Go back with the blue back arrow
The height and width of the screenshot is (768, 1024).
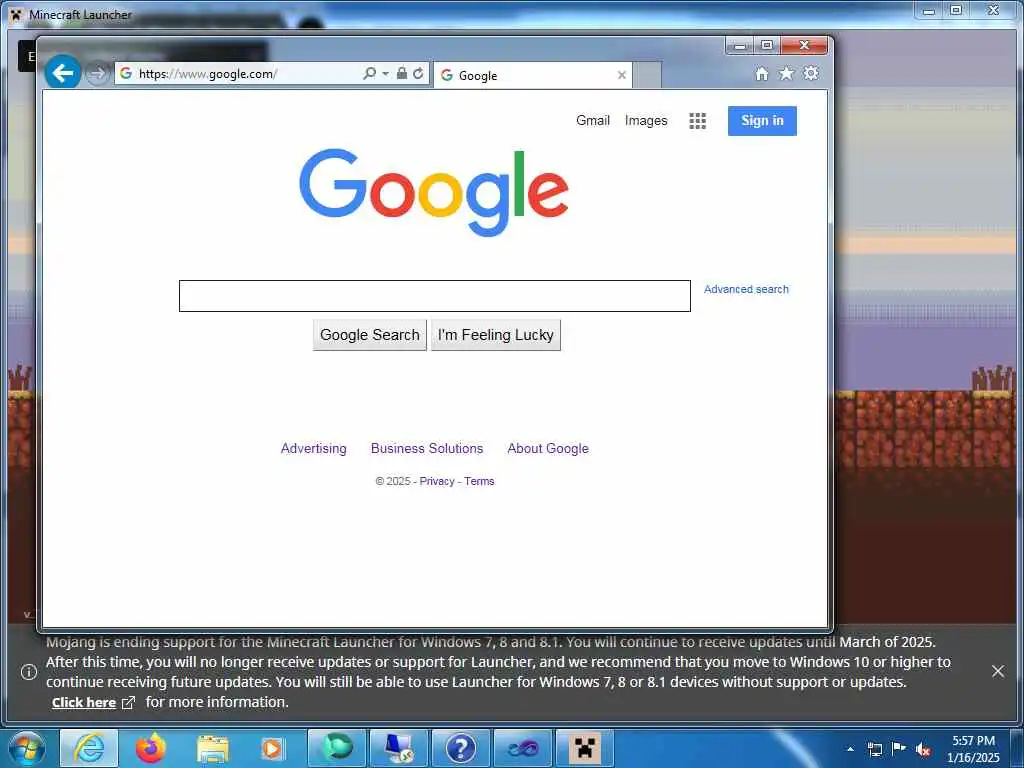click(x=63, y=72)
